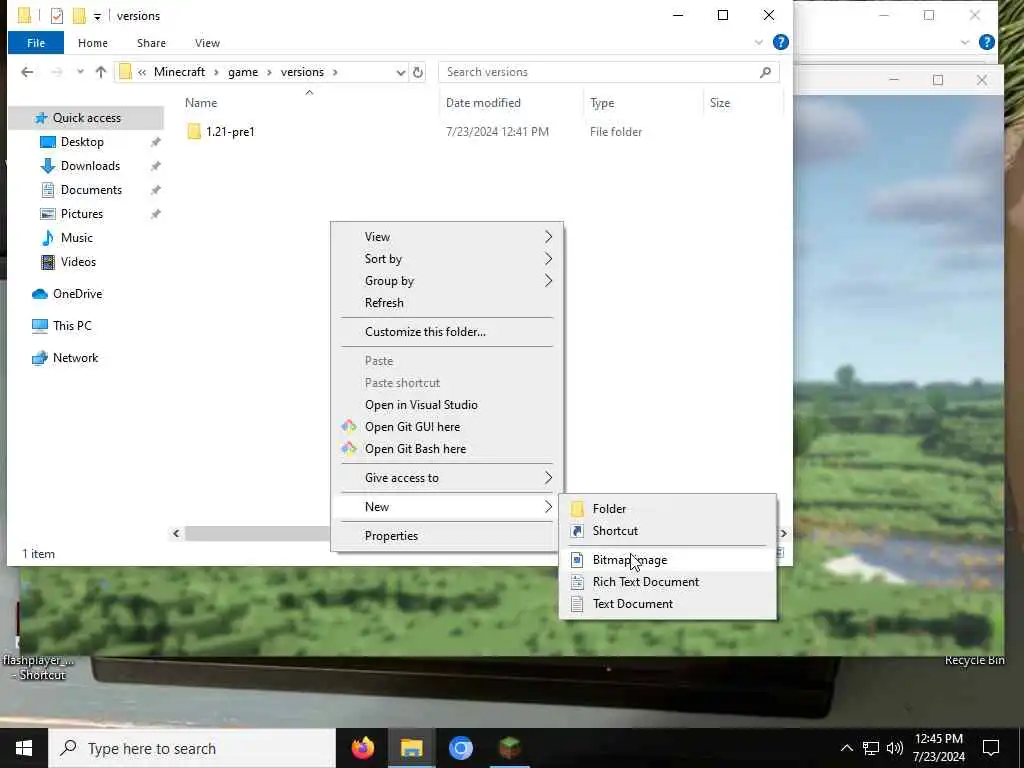
Task: Open quick access toolbar customize dropdown
Action: click(97, 16)
